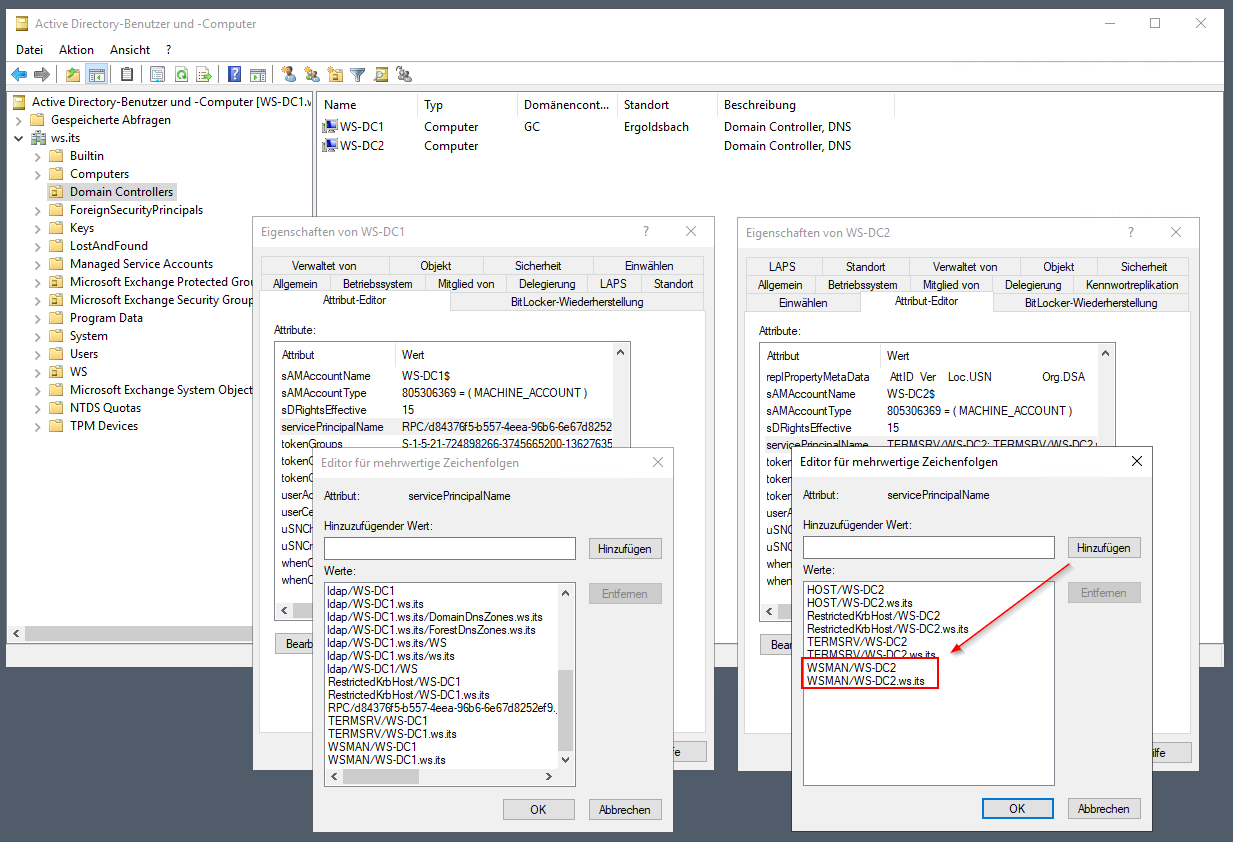
Task: Open Kennwortreplikation tab in WS-DC2 properties
Action: click(x=1132, y=285)
